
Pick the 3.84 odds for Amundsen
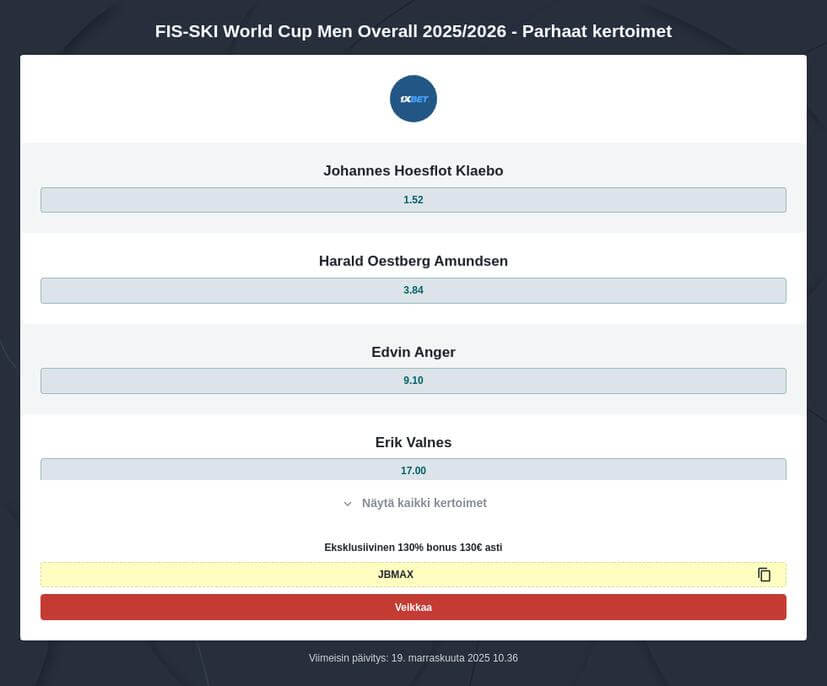tap(413, 290)
